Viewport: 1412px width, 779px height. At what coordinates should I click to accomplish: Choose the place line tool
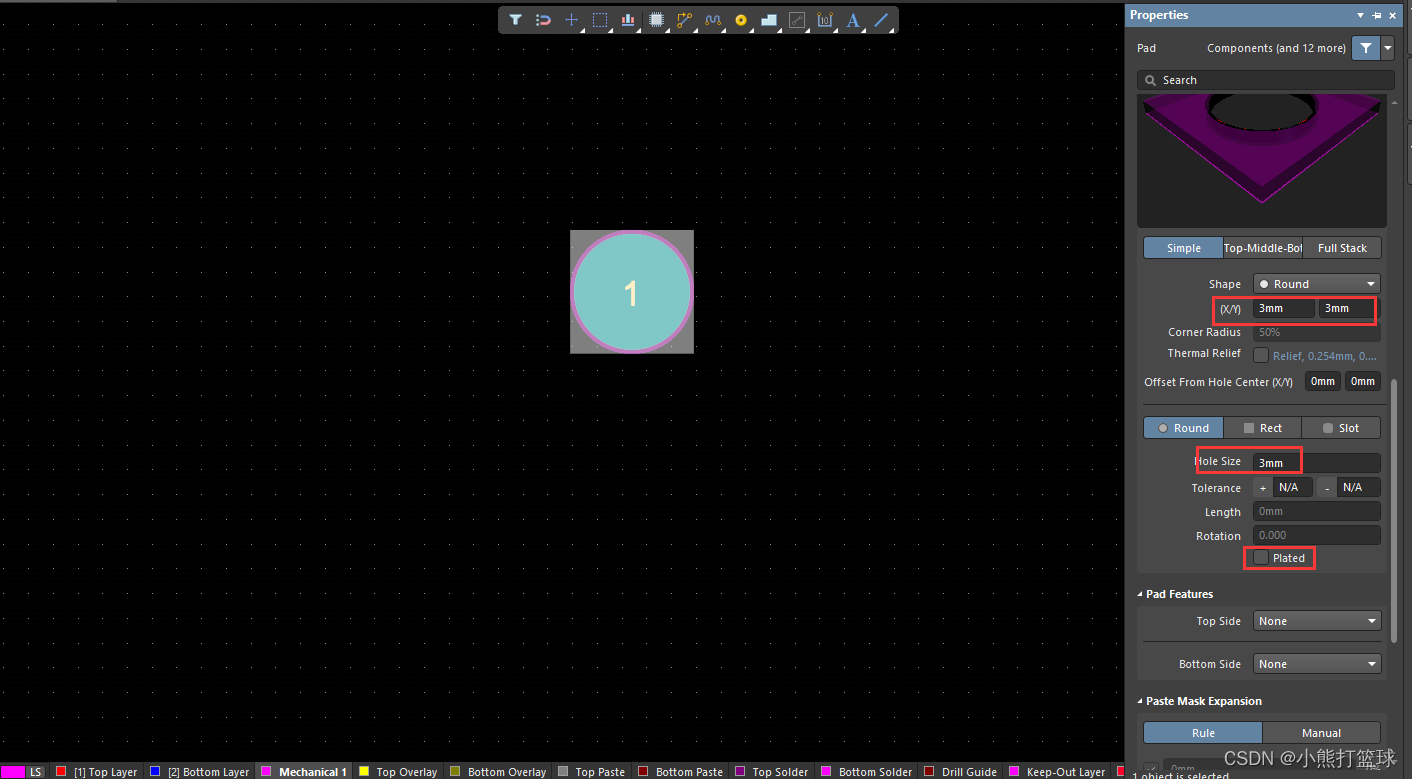click(x=880, y=20)
